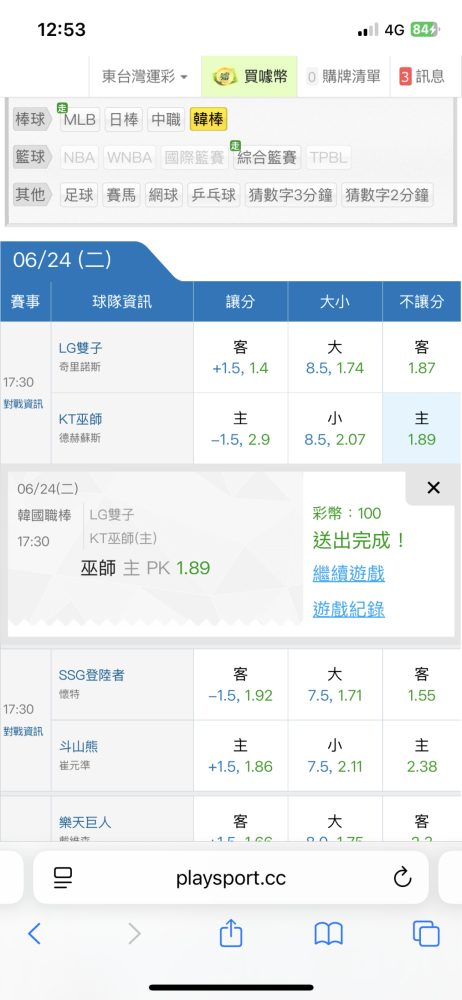
Task: Click the 繼續遊戲 link
Action: (x=349, y=573)
